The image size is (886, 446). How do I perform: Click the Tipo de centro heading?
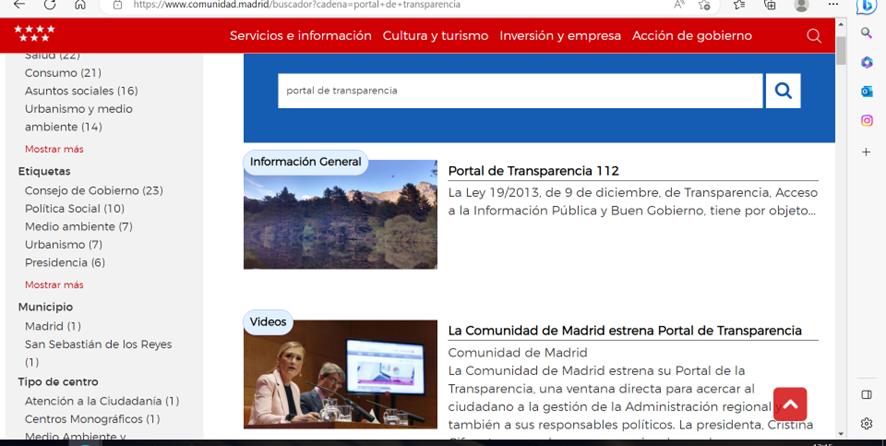tap(58, 382)
